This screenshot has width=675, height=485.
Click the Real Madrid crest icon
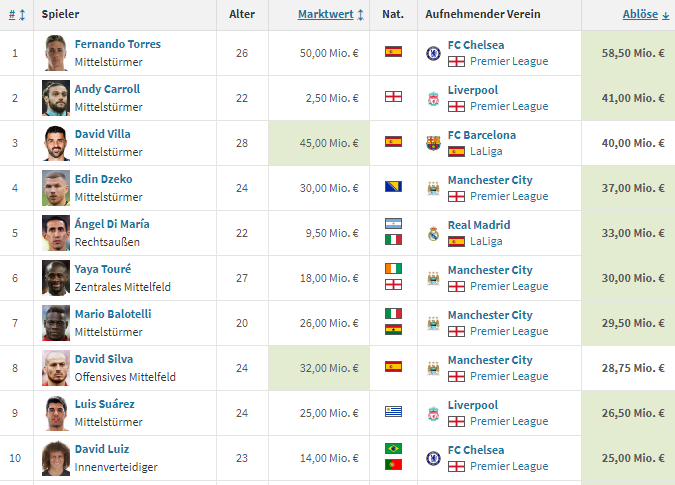[x=433, y=233]
